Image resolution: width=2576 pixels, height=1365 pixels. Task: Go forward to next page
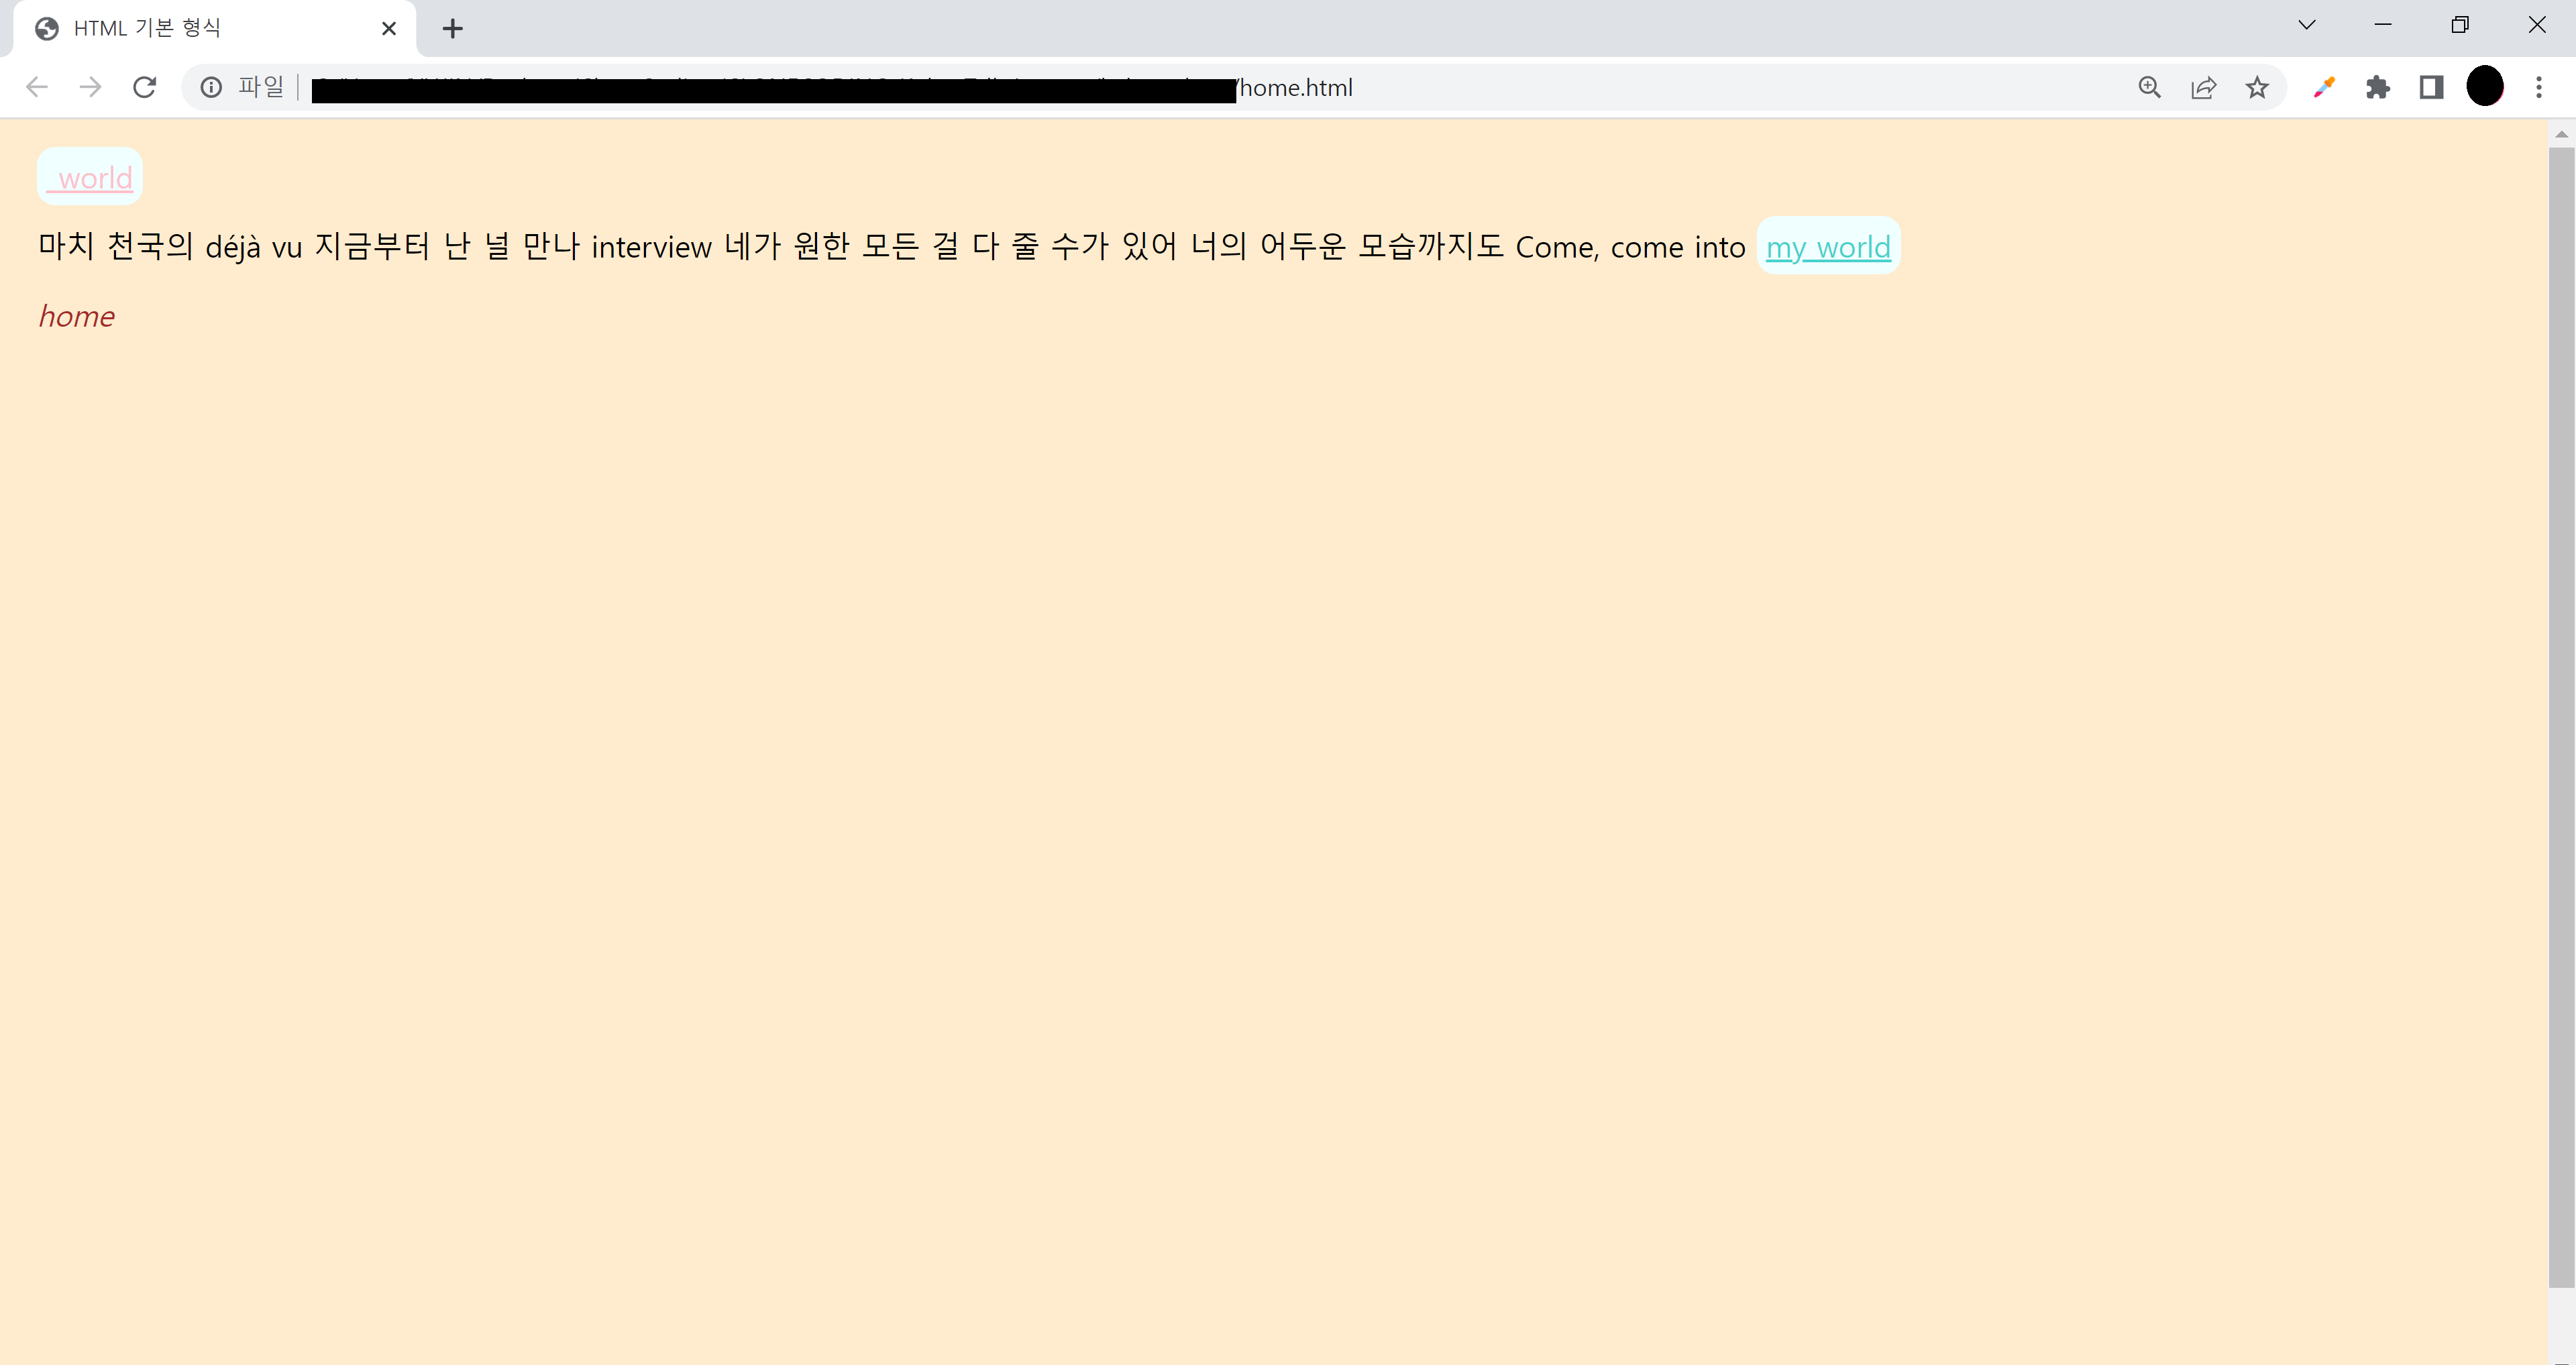(91, 88)
